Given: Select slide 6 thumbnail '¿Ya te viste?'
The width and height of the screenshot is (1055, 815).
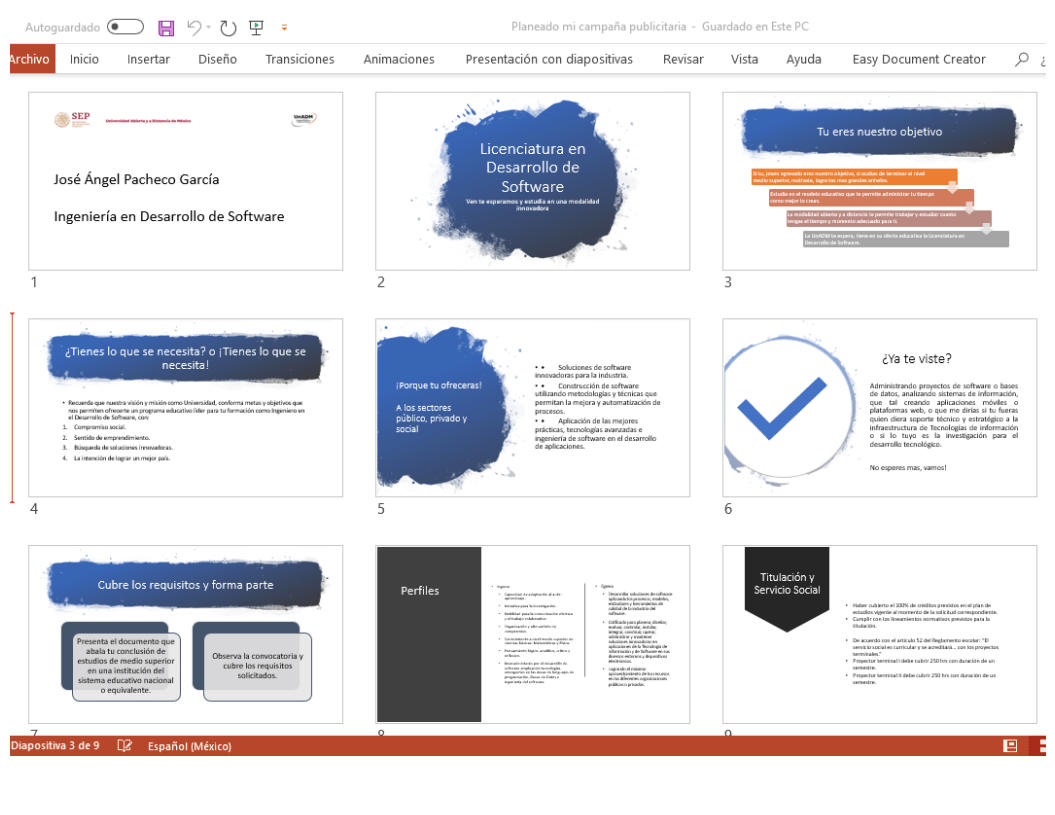Looking at the screenshot, I should [879, 407].
